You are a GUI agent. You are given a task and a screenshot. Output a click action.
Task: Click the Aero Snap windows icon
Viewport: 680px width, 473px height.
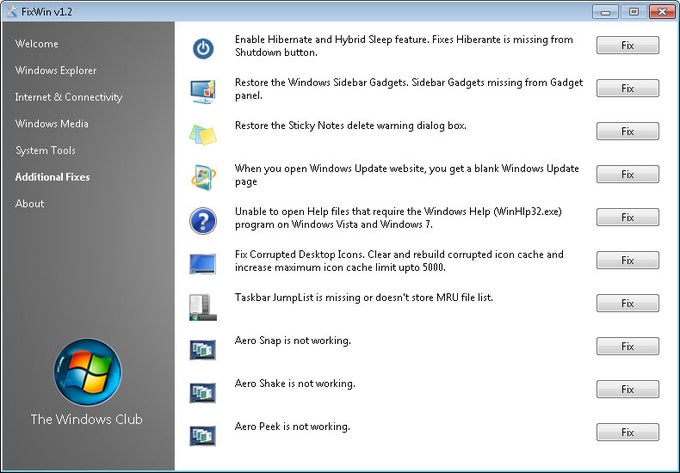point(203,349)
